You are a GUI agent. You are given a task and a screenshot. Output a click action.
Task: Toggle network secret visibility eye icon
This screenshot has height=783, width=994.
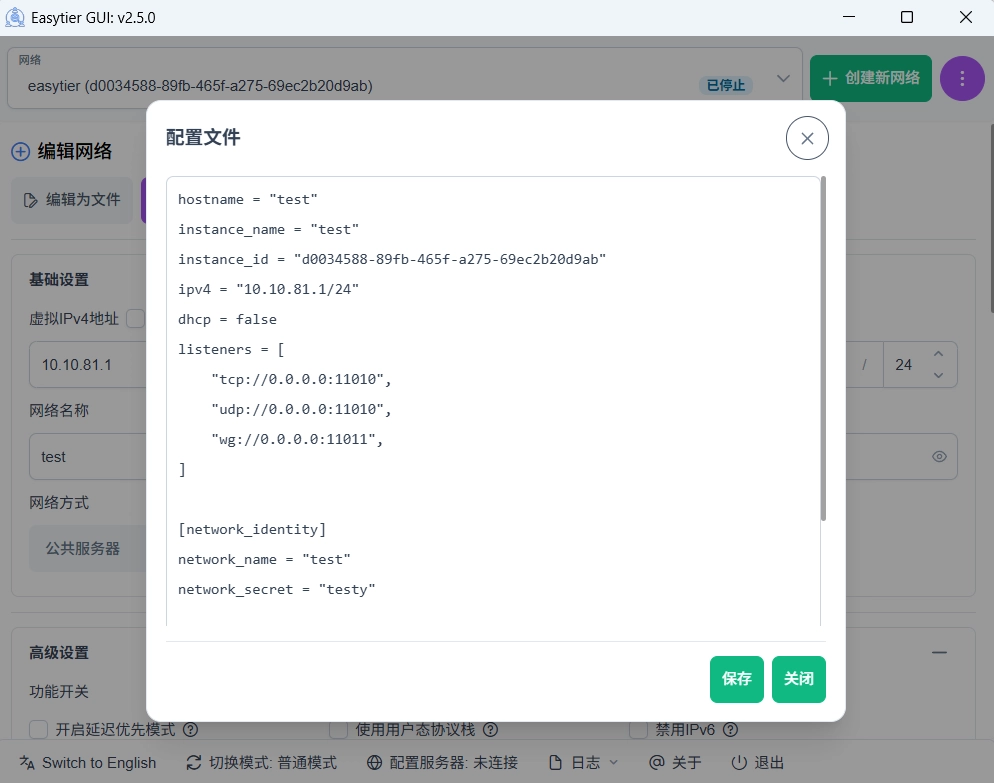point(939,457)
